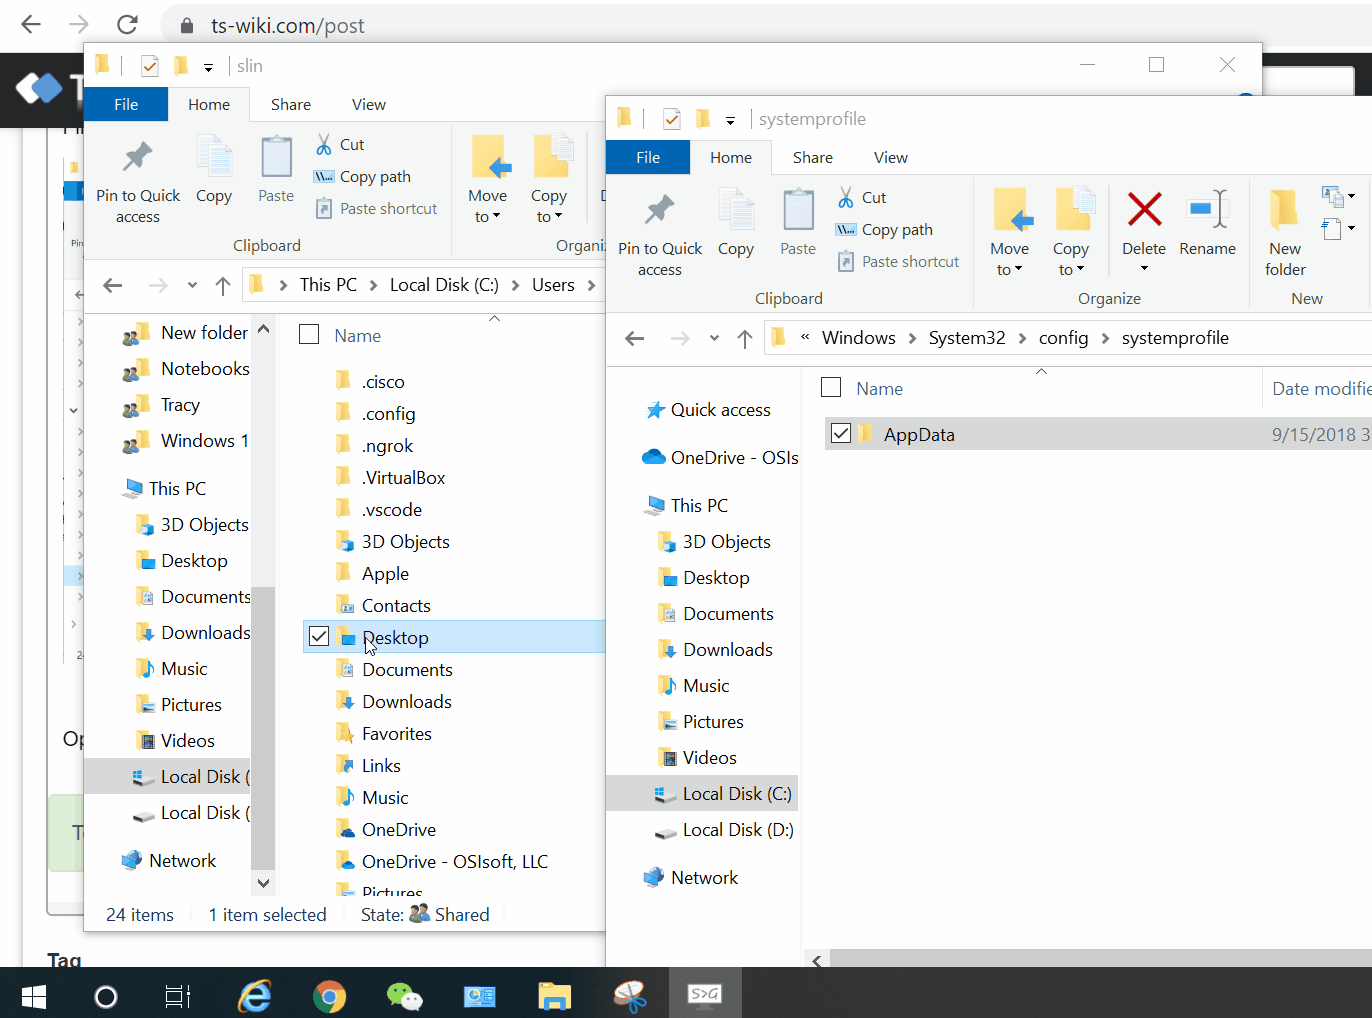The width and height of the screenshot is (1372, 1018).
Task: Uncheck the Desktop folder checkbox in file list
Action: (x=319, y=637)
